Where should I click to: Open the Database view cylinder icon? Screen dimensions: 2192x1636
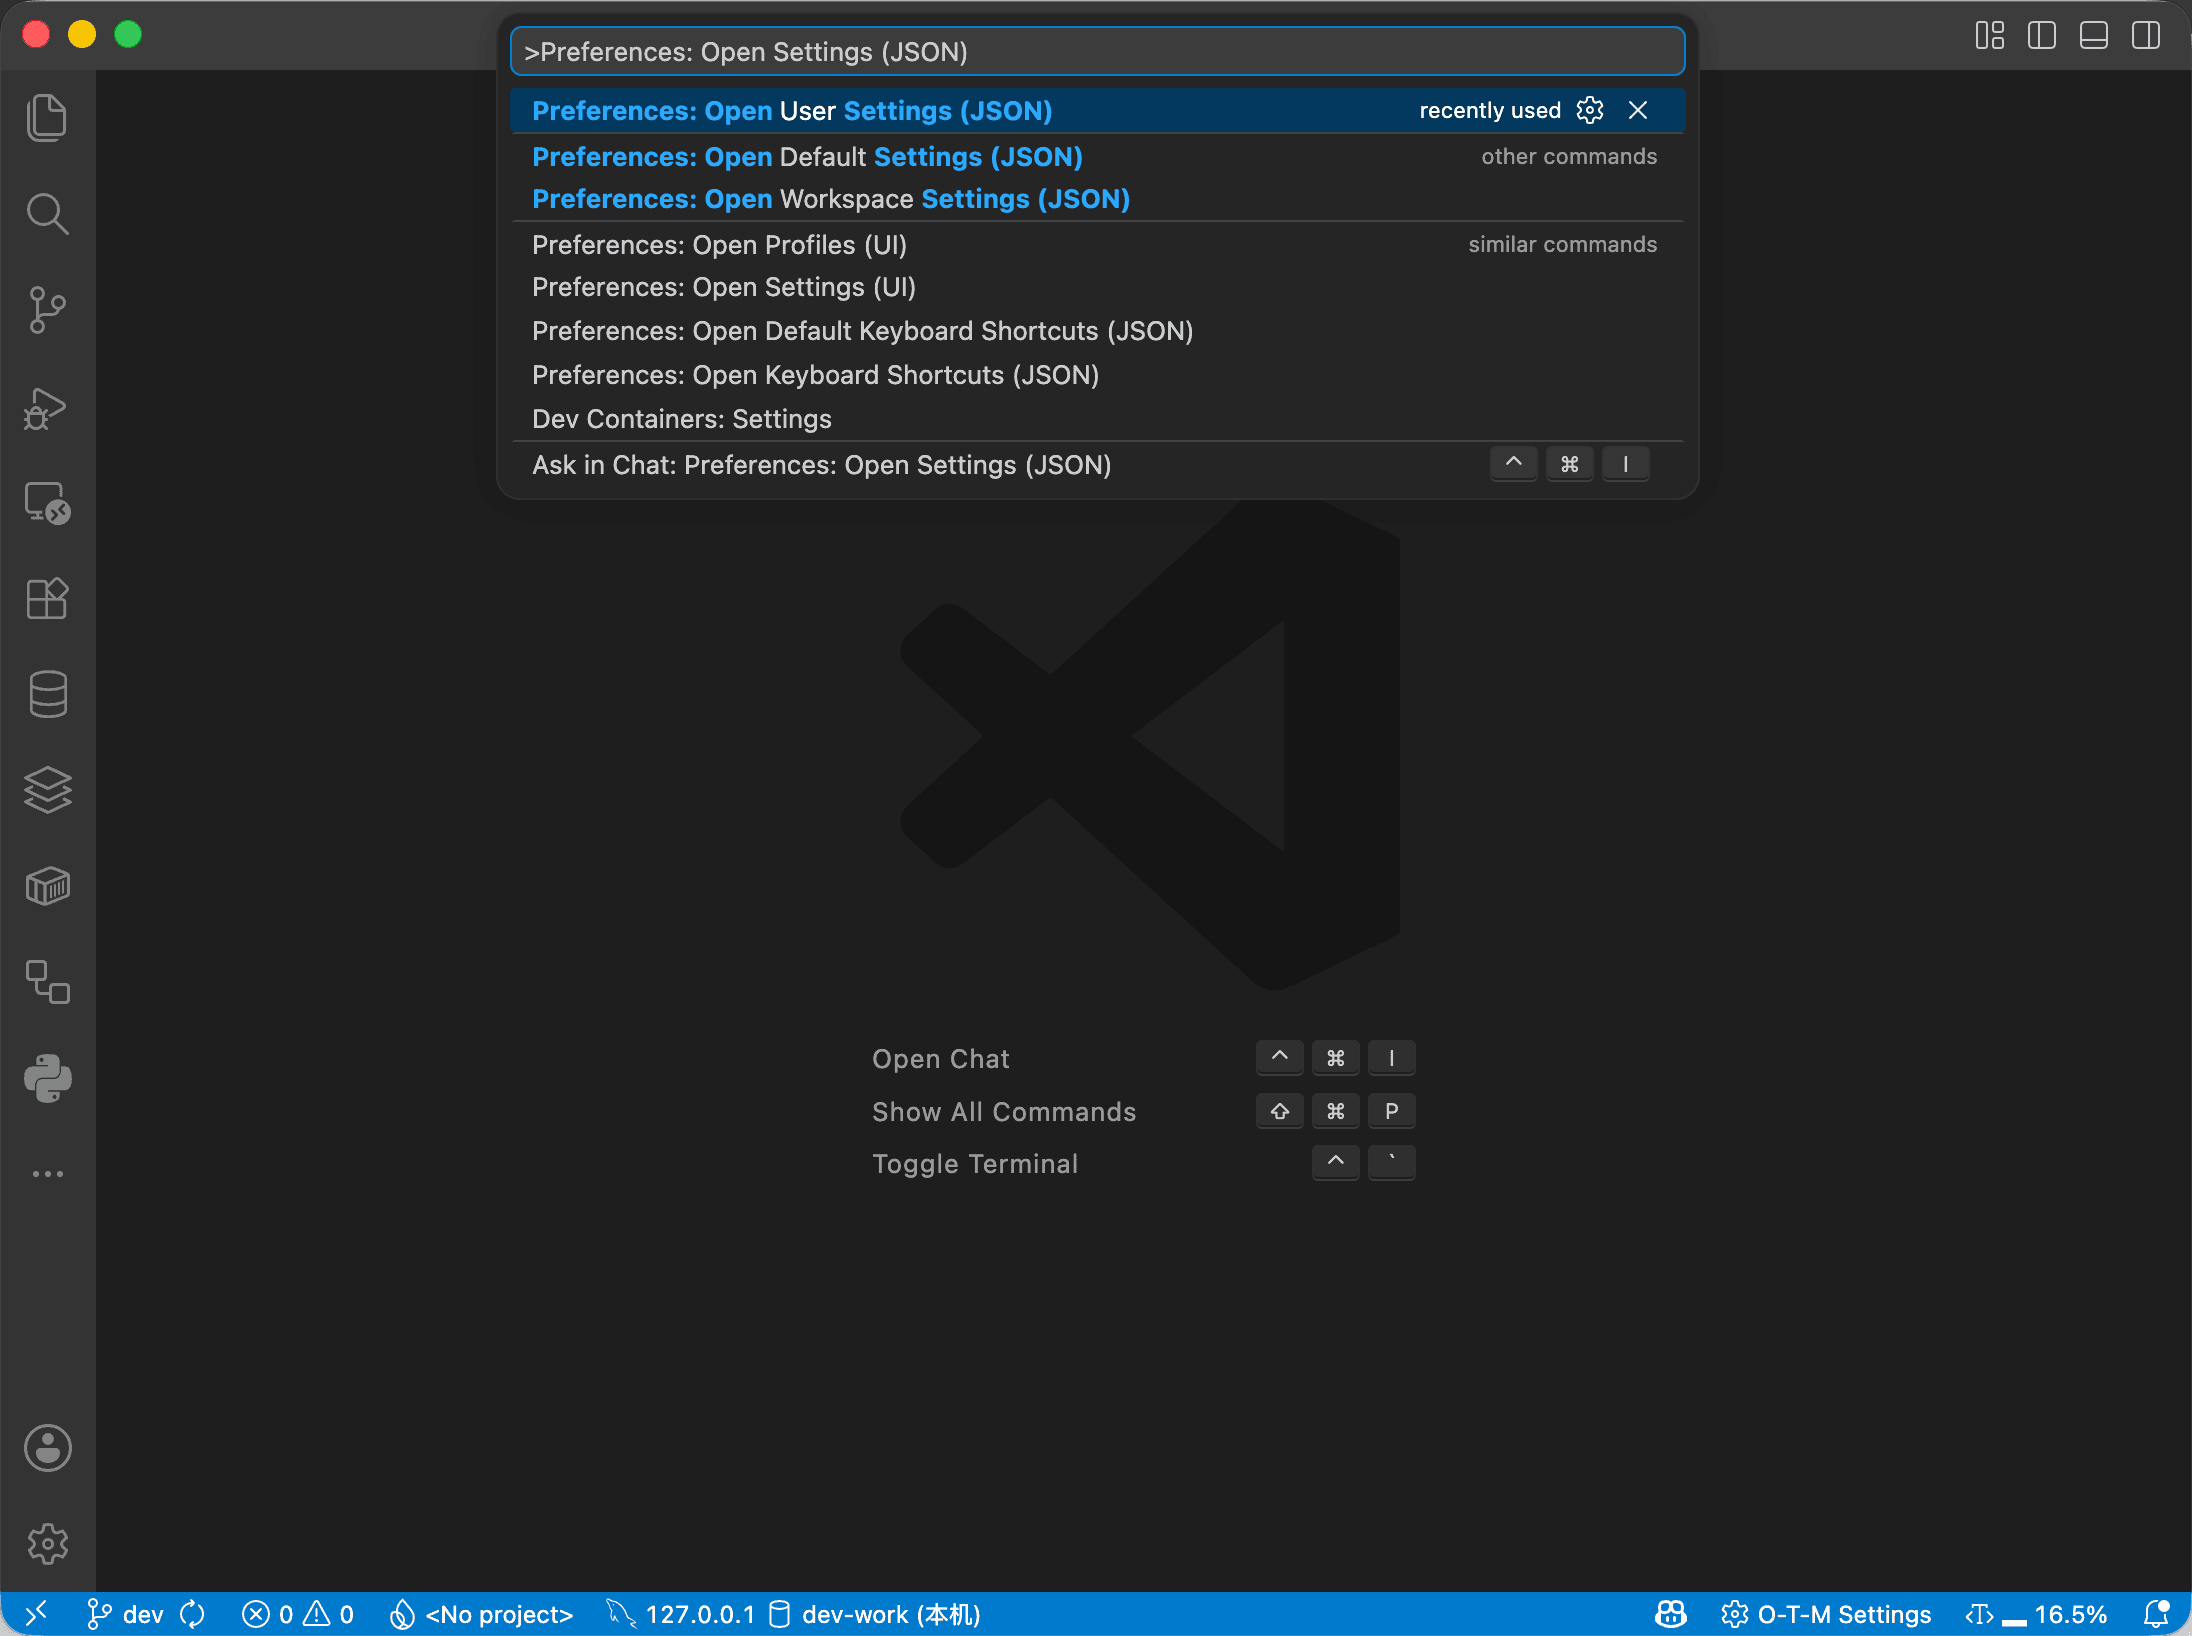47,694
